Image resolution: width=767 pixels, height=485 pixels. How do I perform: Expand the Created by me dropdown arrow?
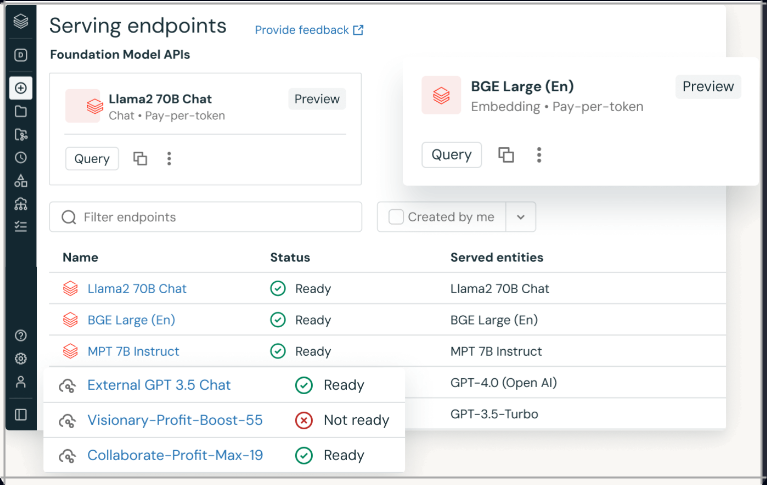tap(521, 217)
